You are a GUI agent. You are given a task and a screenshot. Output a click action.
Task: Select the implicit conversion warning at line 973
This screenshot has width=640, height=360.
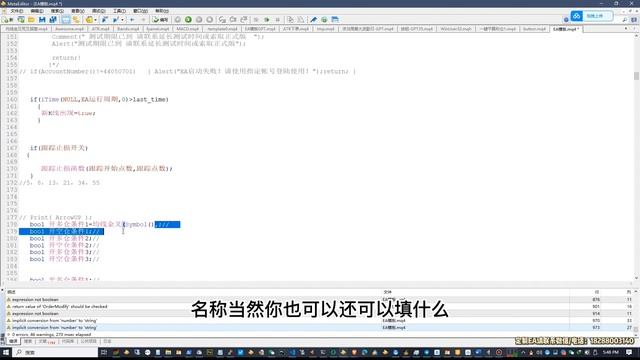click(318, 327)
